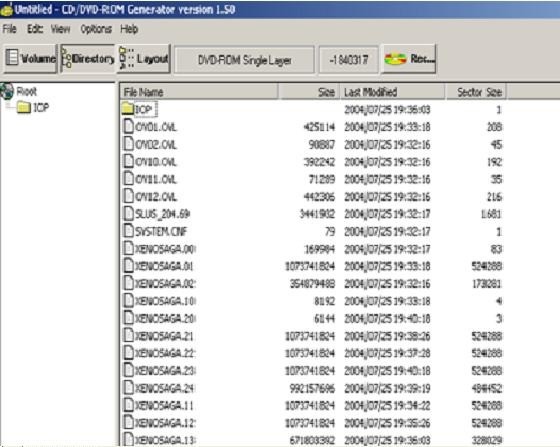Click size value 425114 of OV01.OVL

(319, 127)
